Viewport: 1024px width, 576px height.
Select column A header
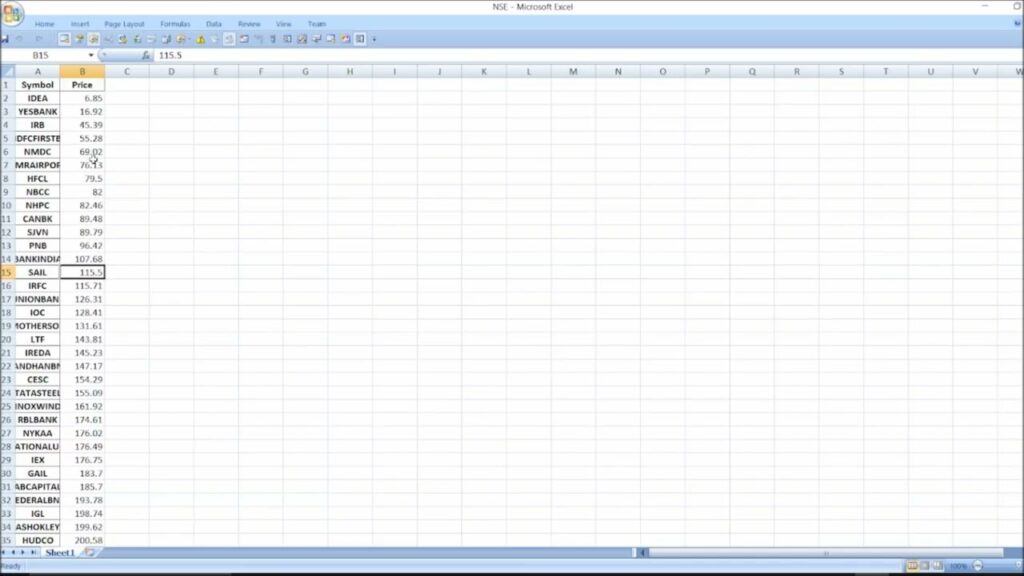tap(37, 71)
